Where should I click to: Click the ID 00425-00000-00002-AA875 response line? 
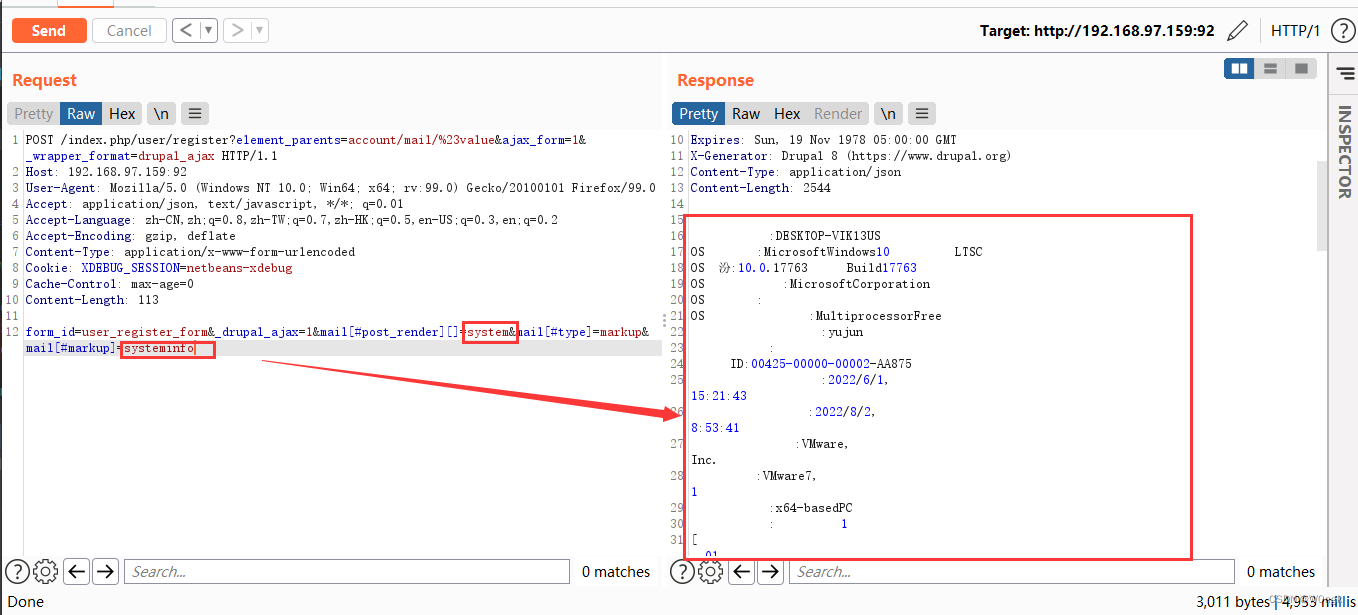(821, 364)
